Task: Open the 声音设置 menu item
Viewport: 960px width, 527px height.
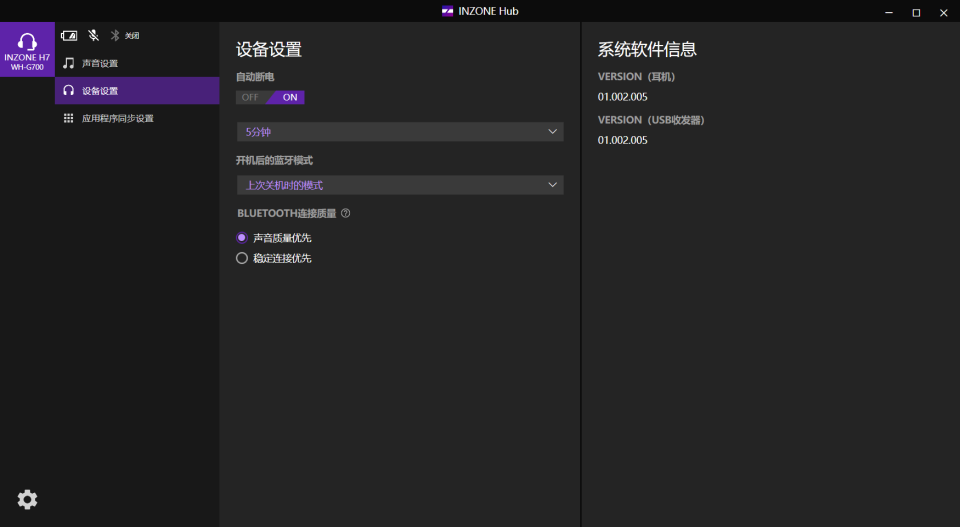Action: (137, 63)
